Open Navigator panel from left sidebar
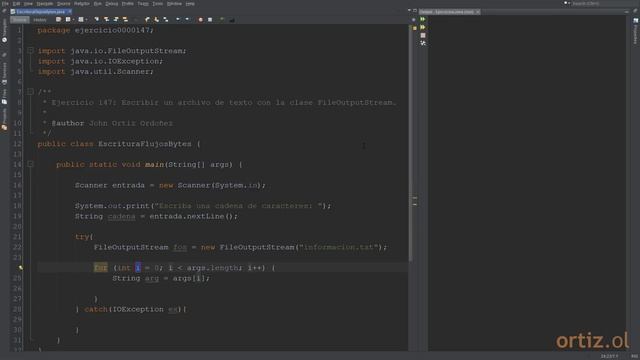Screen dimensions: 640x360 coord(4,31)
